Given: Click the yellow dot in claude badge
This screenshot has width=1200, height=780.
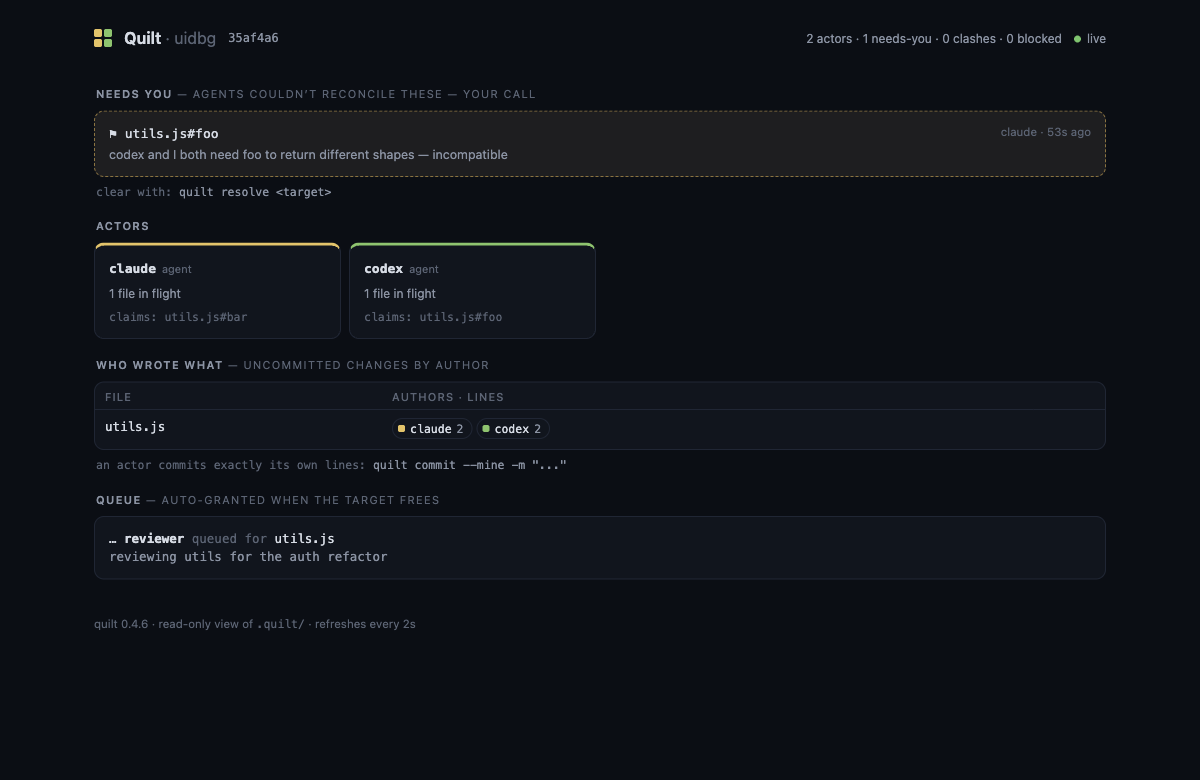Looking at the screenshot, I should pos(401,429).
